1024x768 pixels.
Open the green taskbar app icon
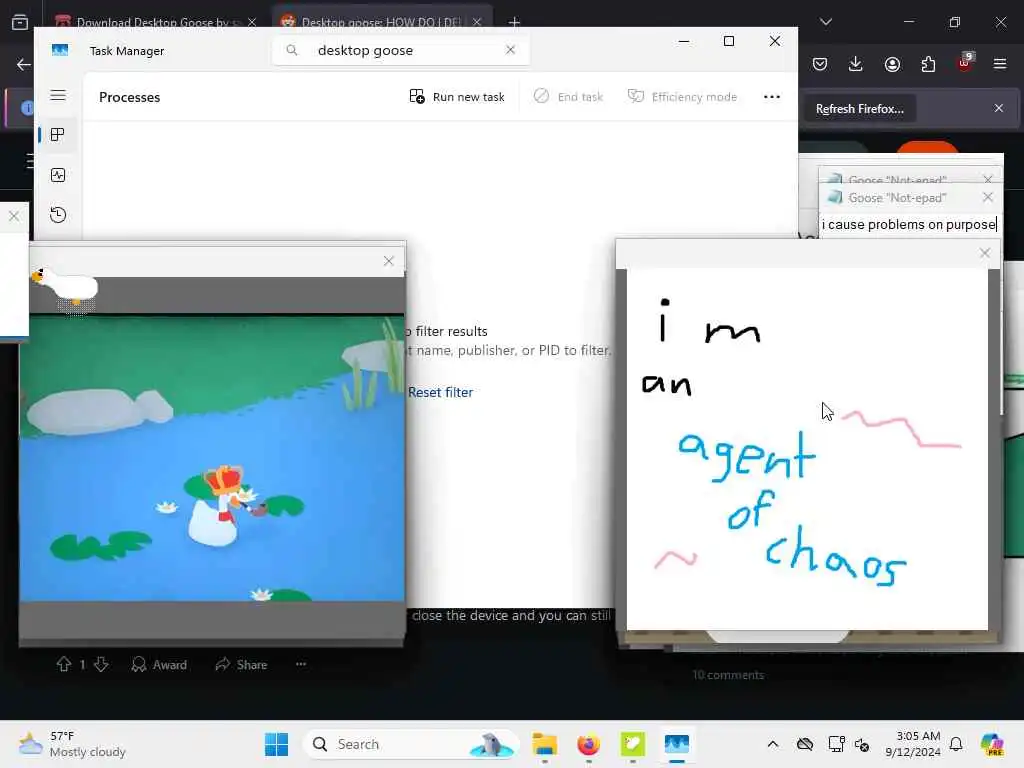point(632,744)
